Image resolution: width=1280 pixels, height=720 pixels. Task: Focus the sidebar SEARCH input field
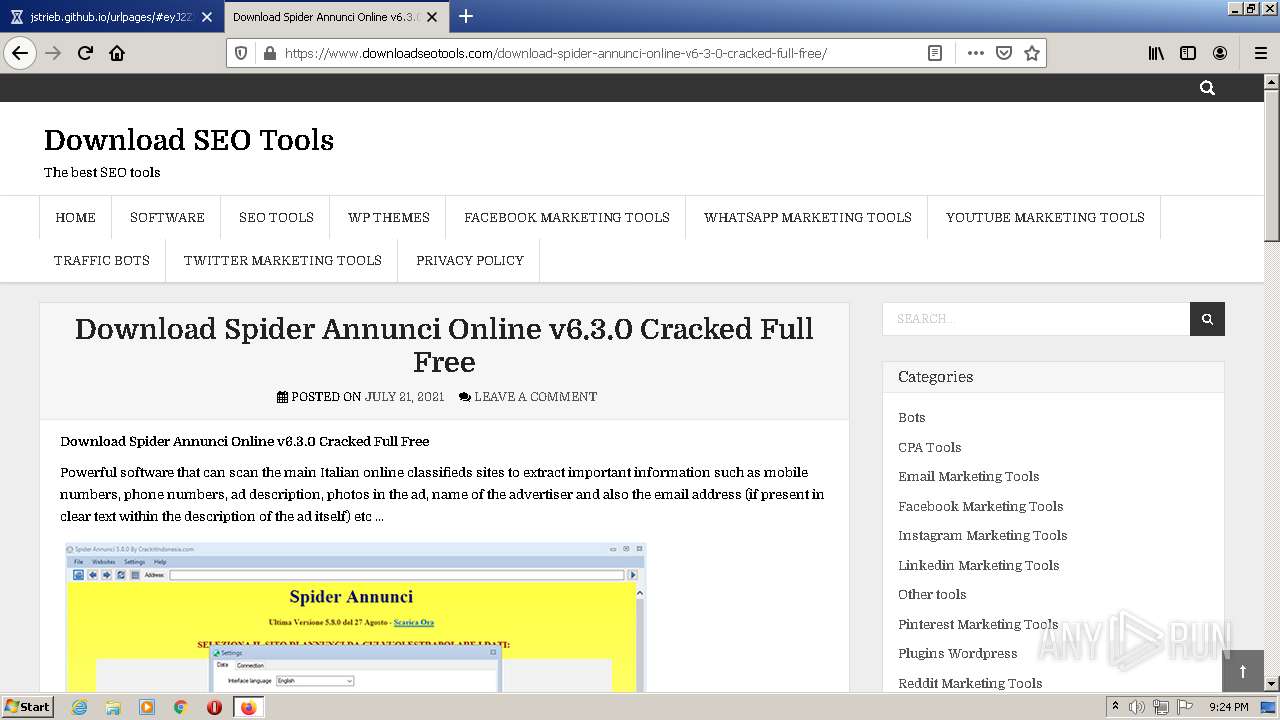(x=1036, y=319)
